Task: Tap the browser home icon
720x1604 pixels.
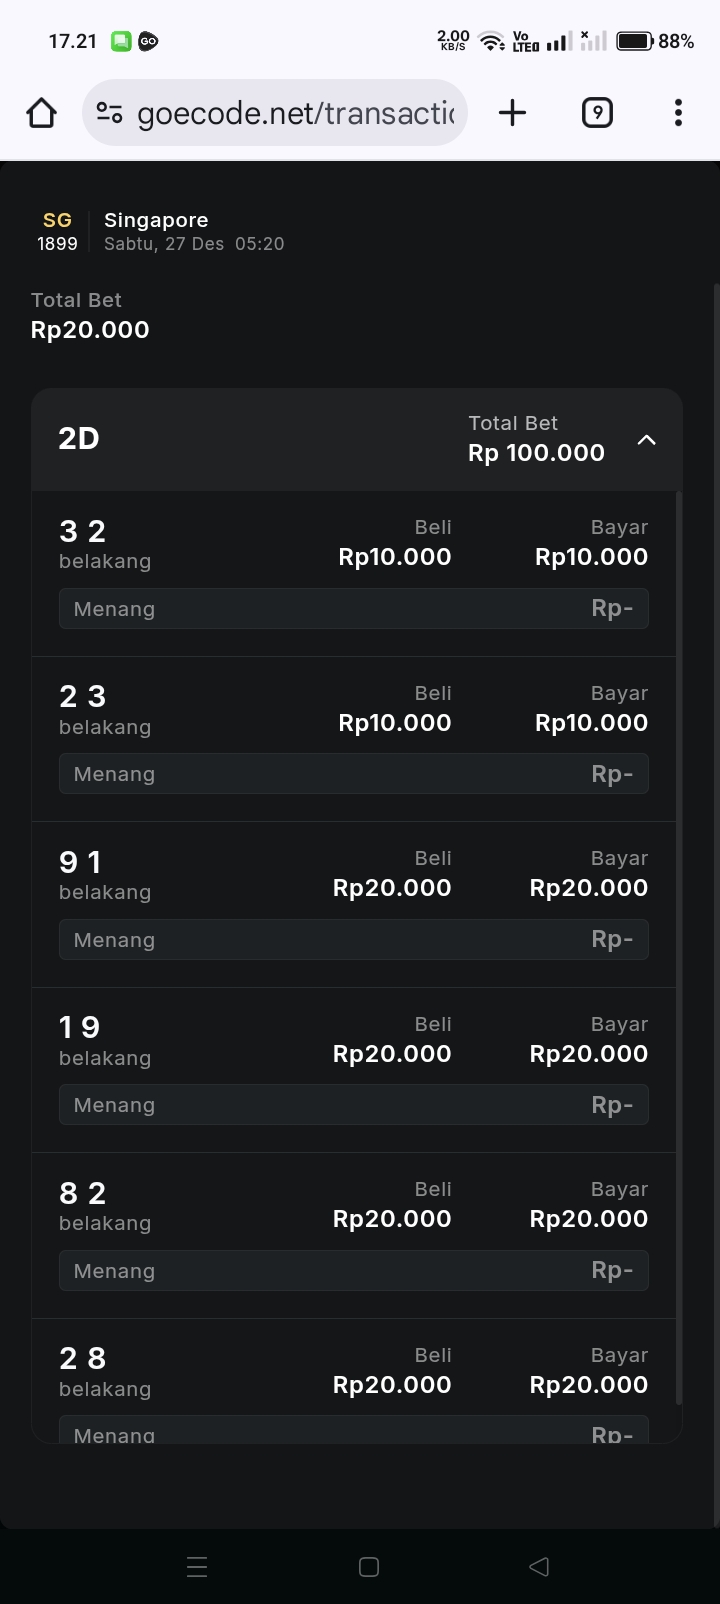Action: 42,113
